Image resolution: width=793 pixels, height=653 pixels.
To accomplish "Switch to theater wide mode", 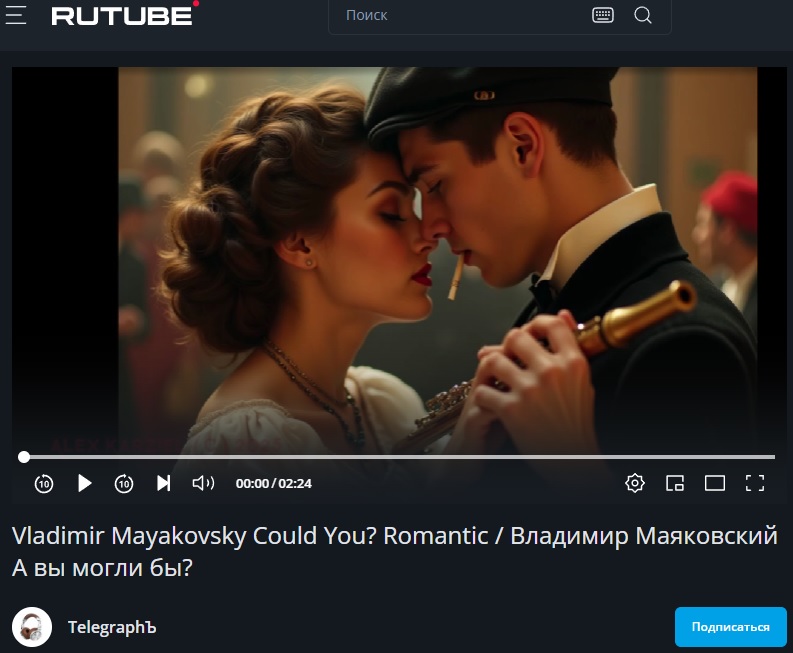I will (x=715, y=484).
